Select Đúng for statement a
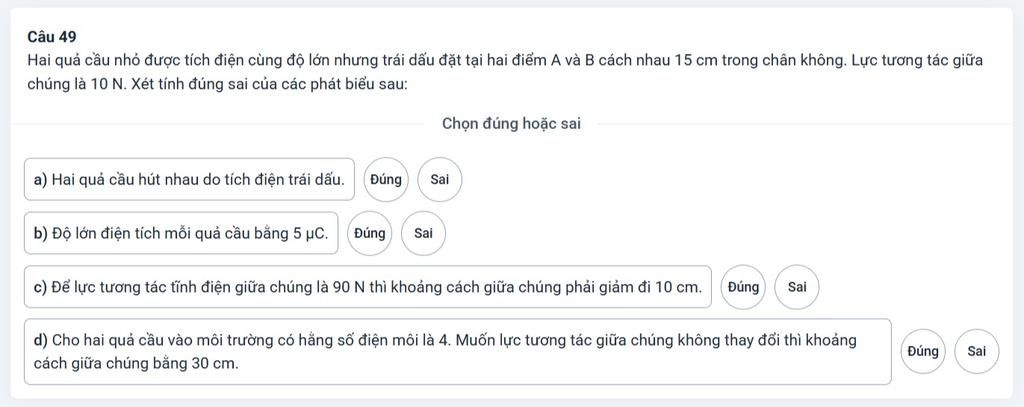The width and height of the screenshot is (1024, 407). point(386,180)
